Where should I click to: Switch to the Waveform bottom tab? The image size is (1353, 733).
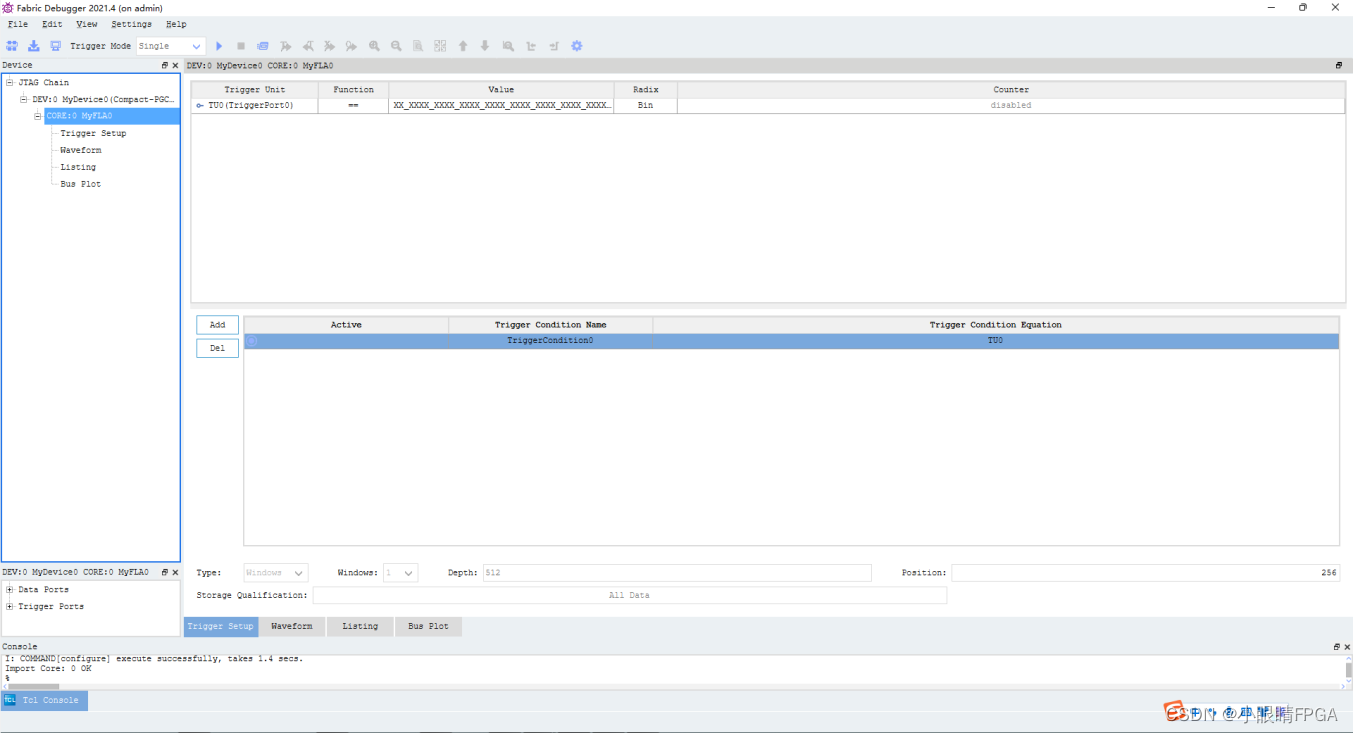point(292,627)
